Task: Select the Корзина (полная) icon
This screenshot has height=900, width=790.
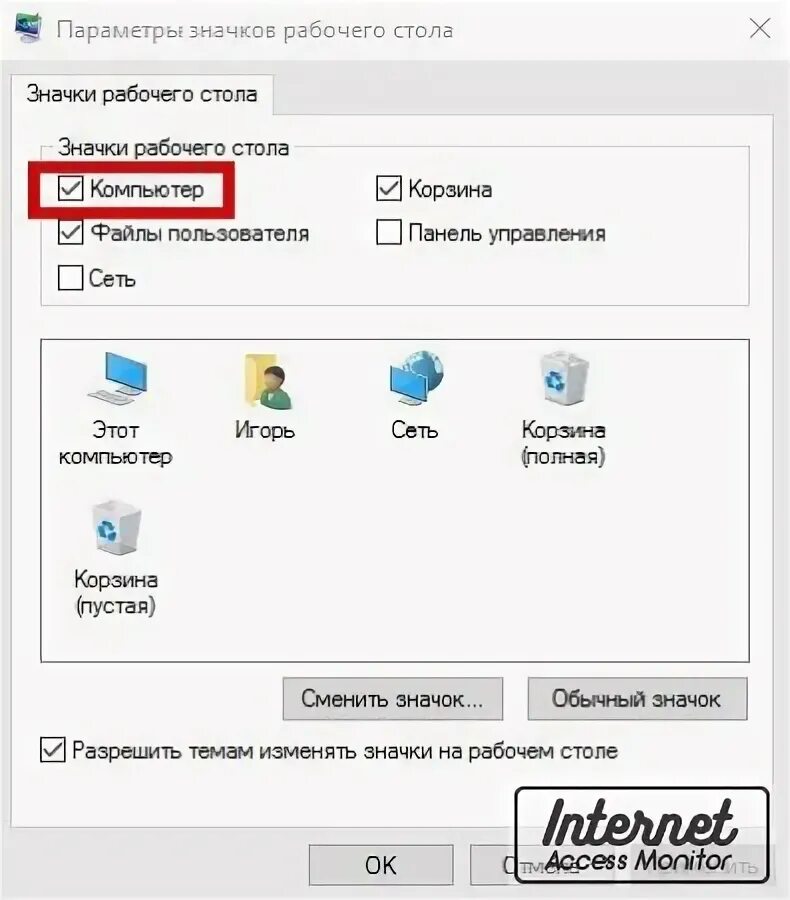Action: pyautogui.click(x=563, y=409)
